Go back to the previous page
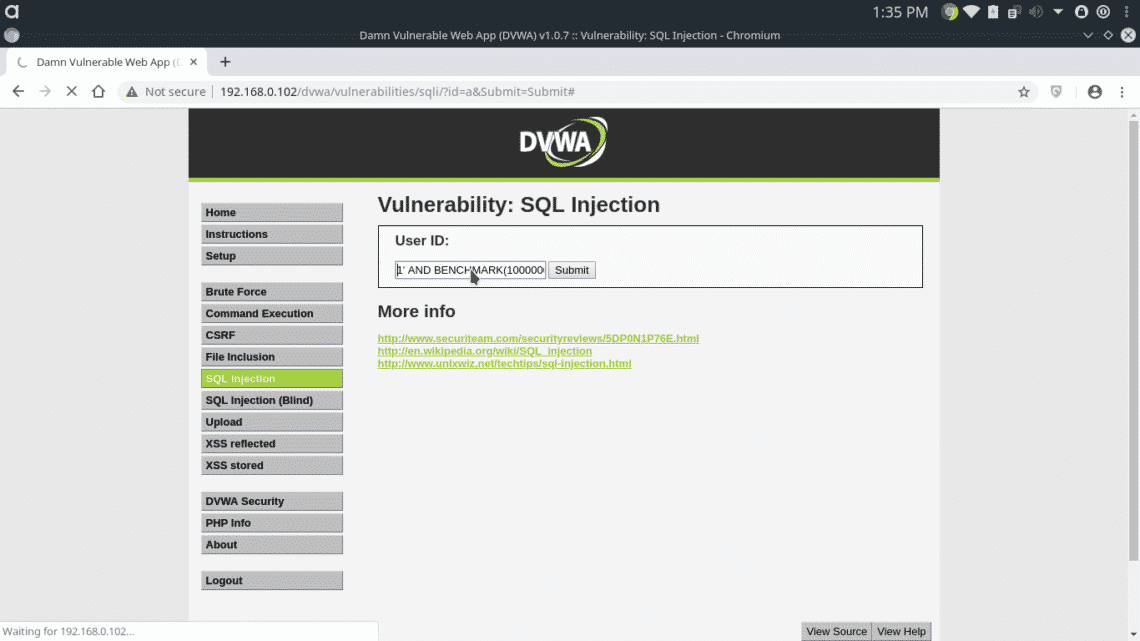Image resolution: width=1140 pixels, height=641 pixels. point(18,92)
